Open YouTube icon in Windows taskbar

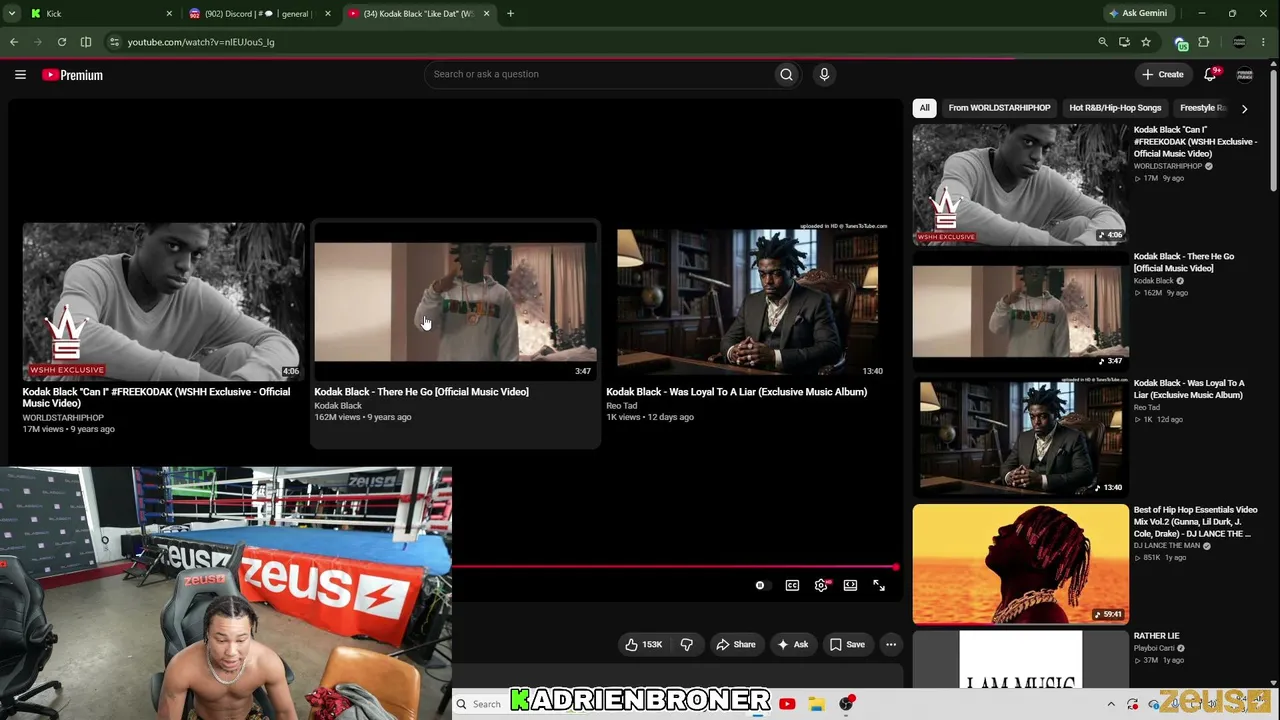[787, 704]
